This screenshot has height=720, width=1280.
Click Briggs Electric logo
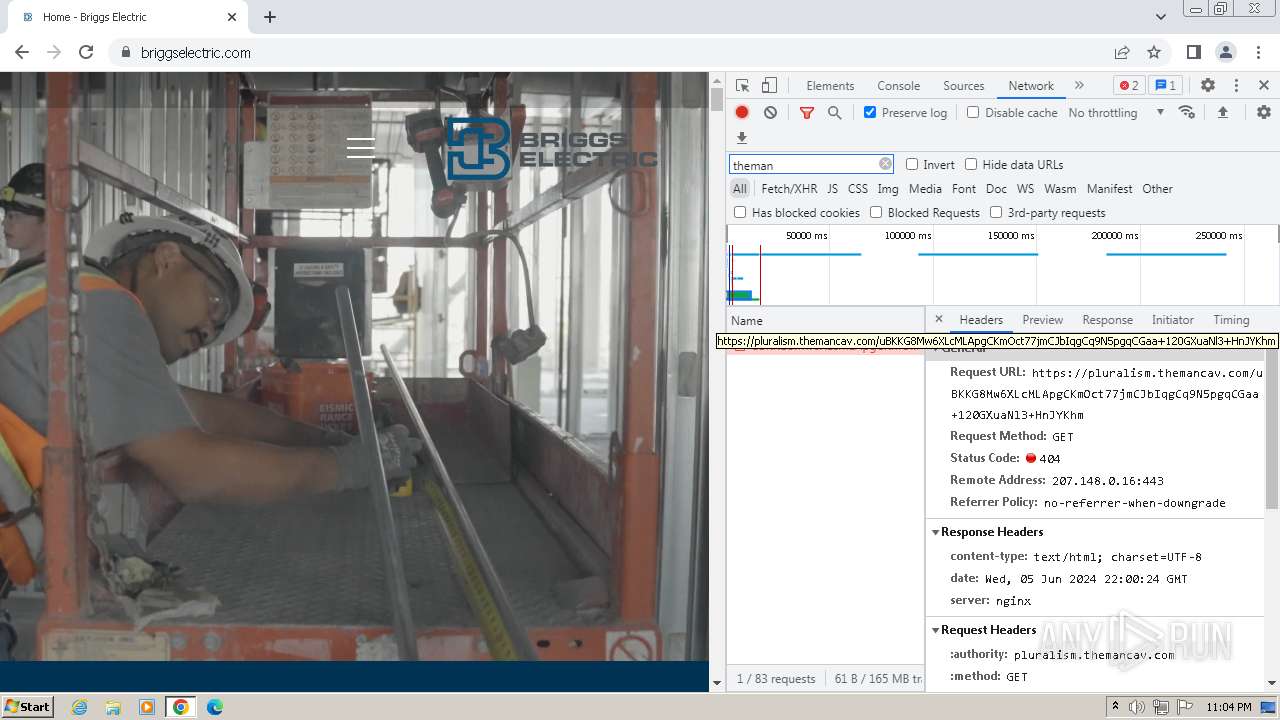coord(551,149)
